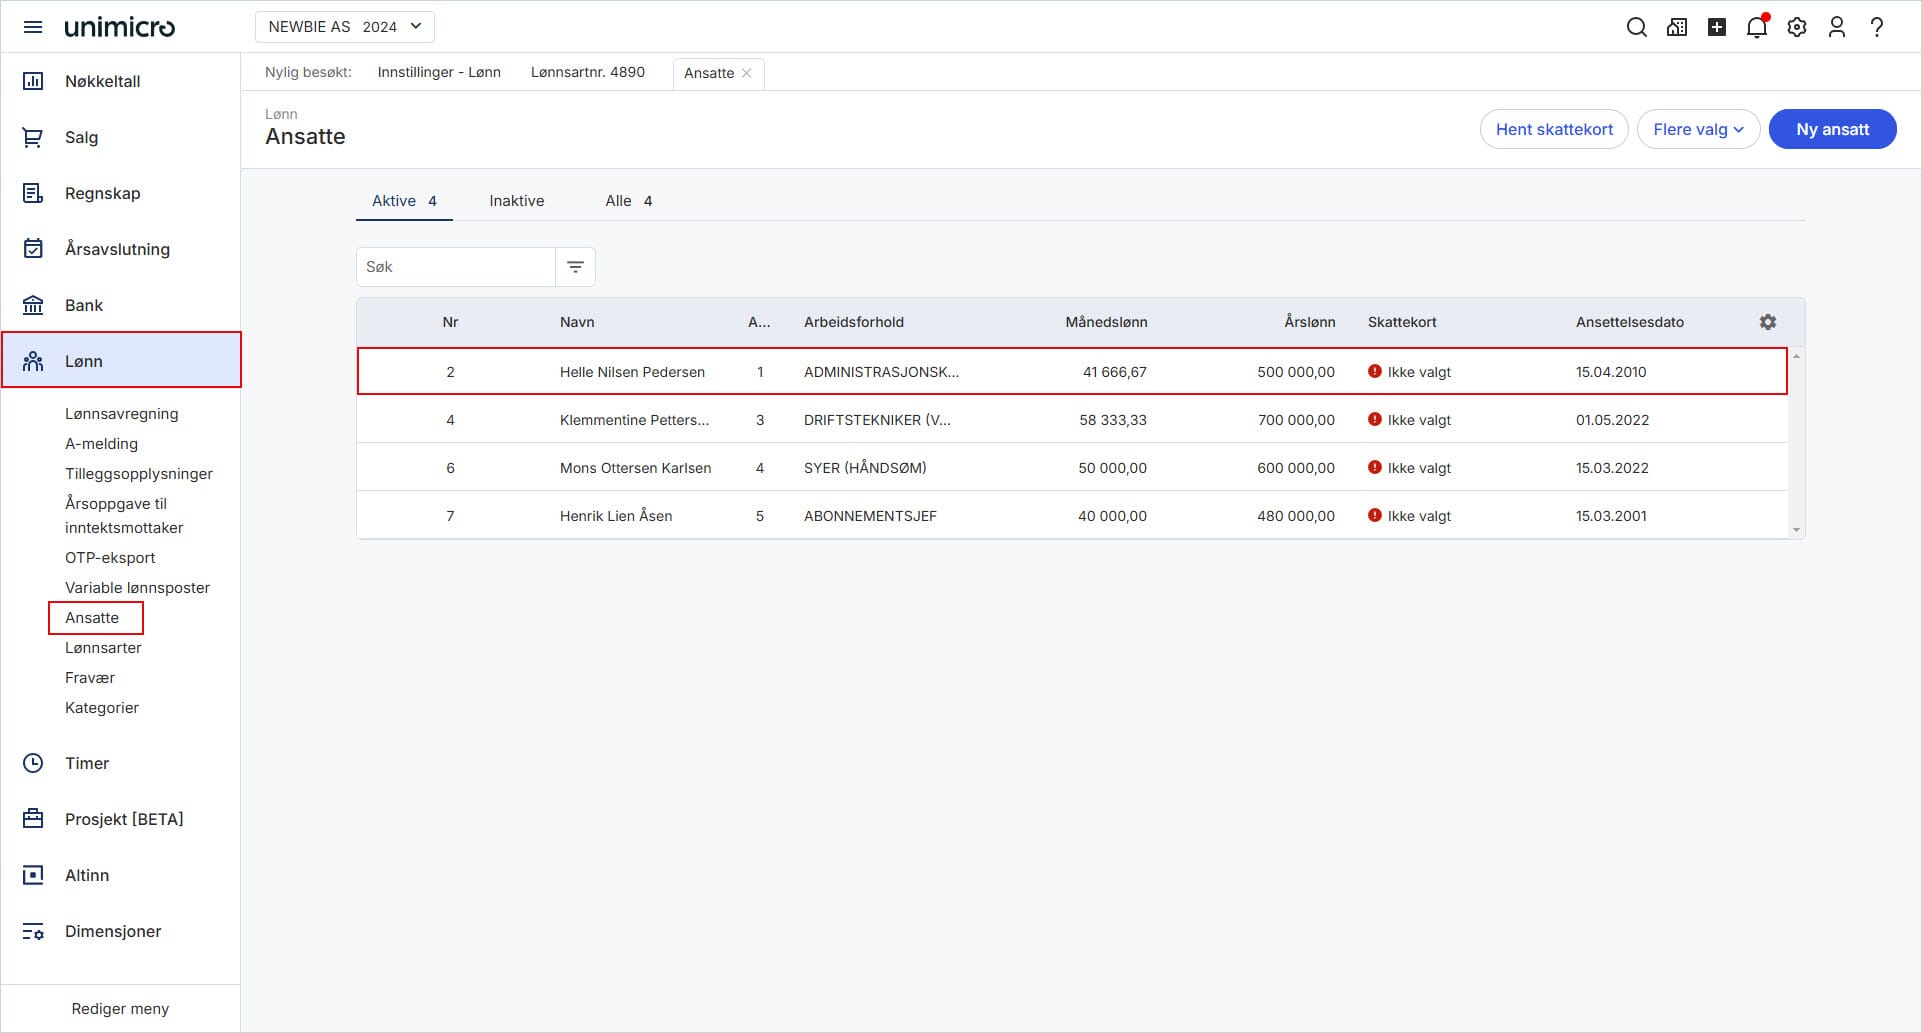Select Helle Nilsen Pedersen name cell

[x=632, y=372]
